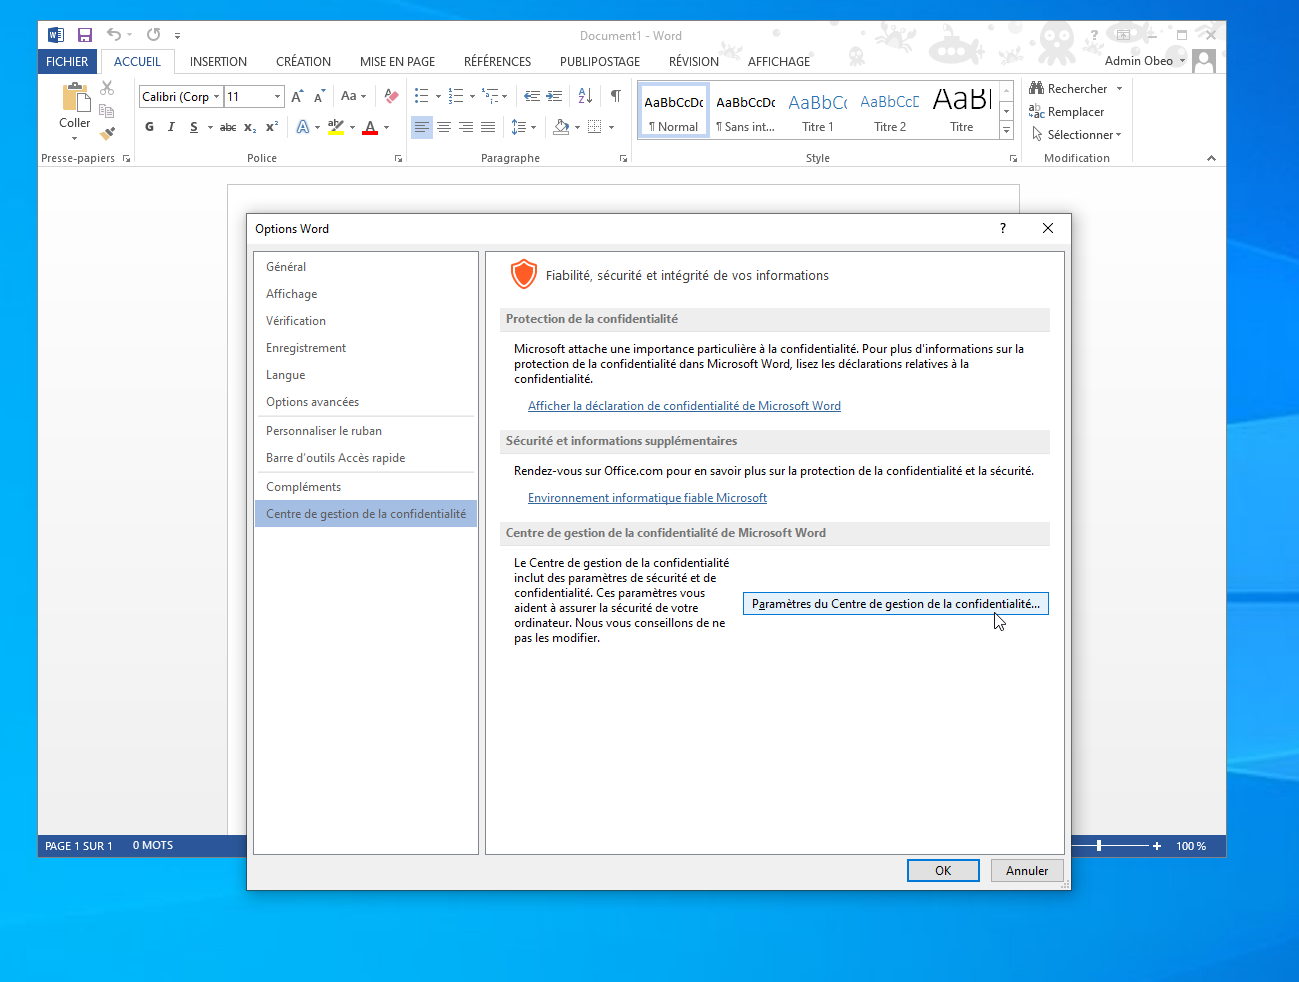Increase font size with grow font icon

[297, 96]
